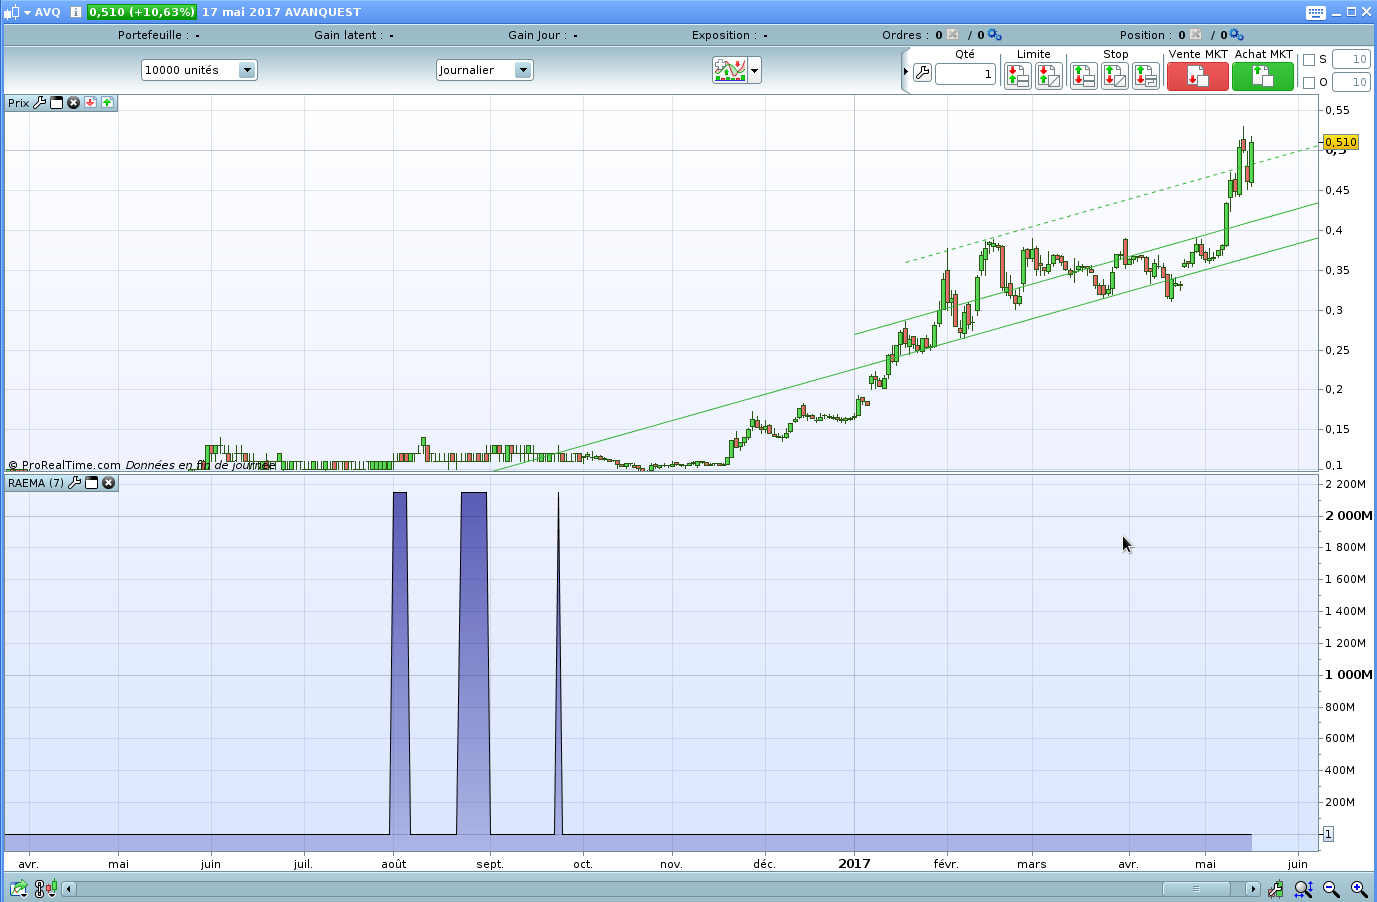The width and height of the screenshot is (1377, 902).
Task: Collapse the trading toolbar with the left arrow
Action: [906, 72]
